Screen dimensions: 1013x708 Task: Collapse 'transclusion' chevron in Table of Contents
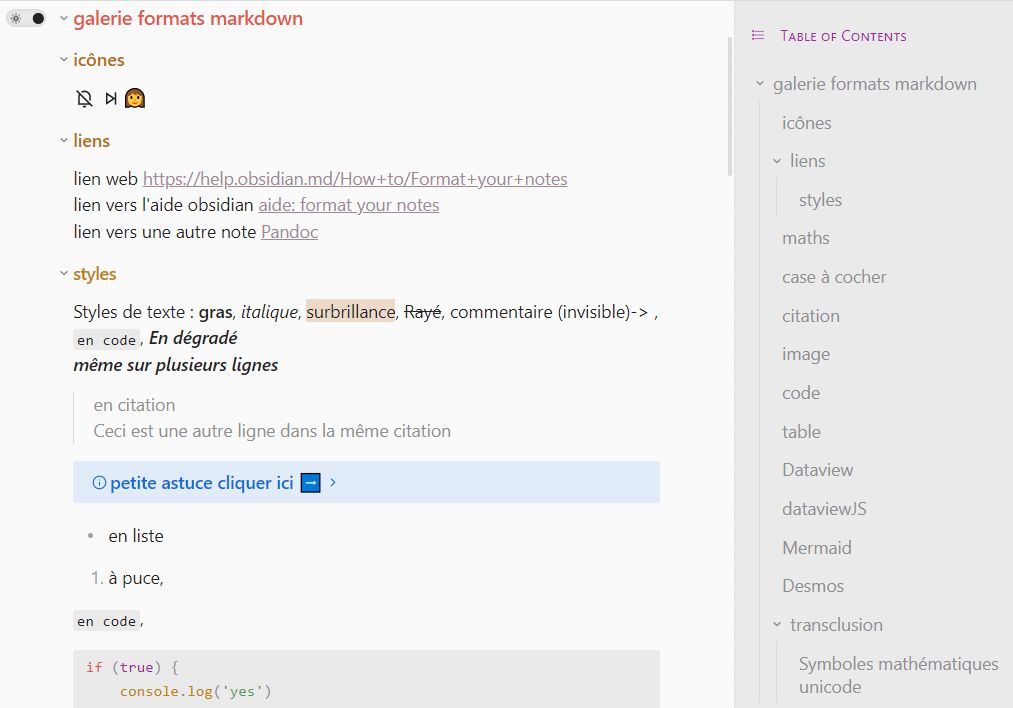pos(777,625)
